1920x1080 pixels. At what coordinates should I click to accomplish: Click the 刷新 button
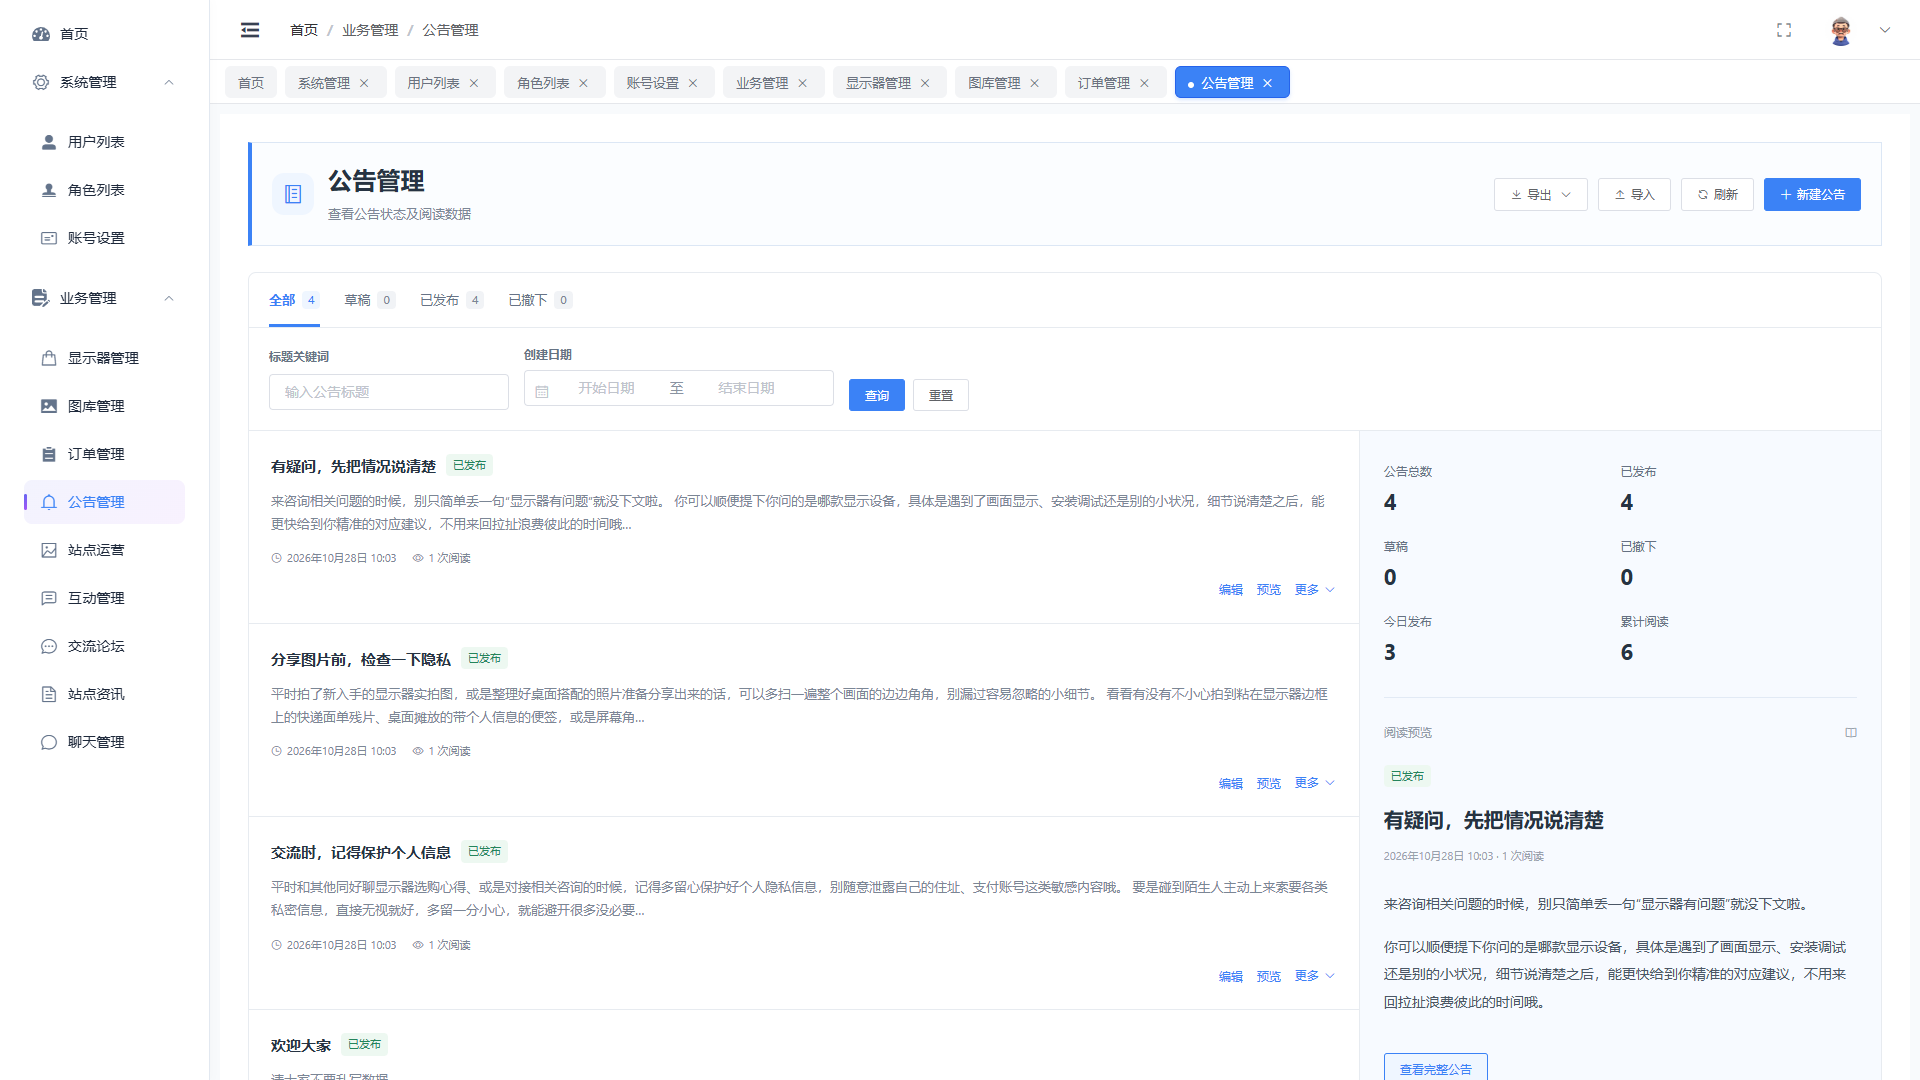(1717, 195)
